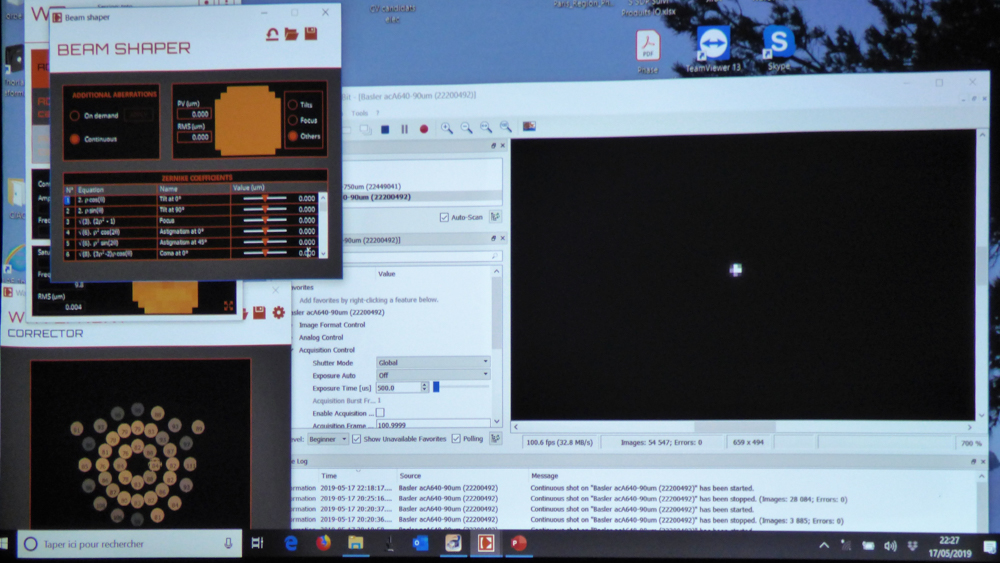Click the volume icon in system tray
Image resolution: width=1000 pixels, height=563 pixels.
tap(890, 546)
